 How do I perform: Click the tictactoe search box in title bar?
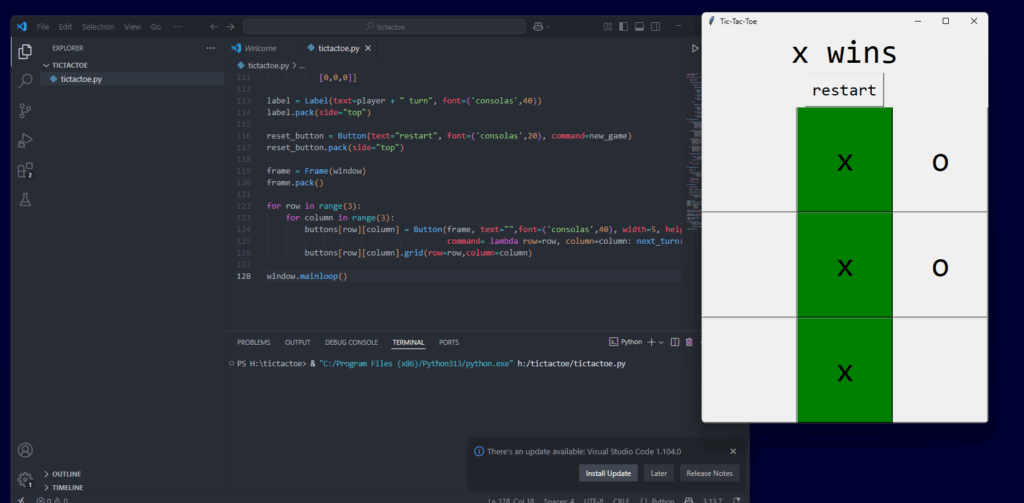(x=385, y=26)
